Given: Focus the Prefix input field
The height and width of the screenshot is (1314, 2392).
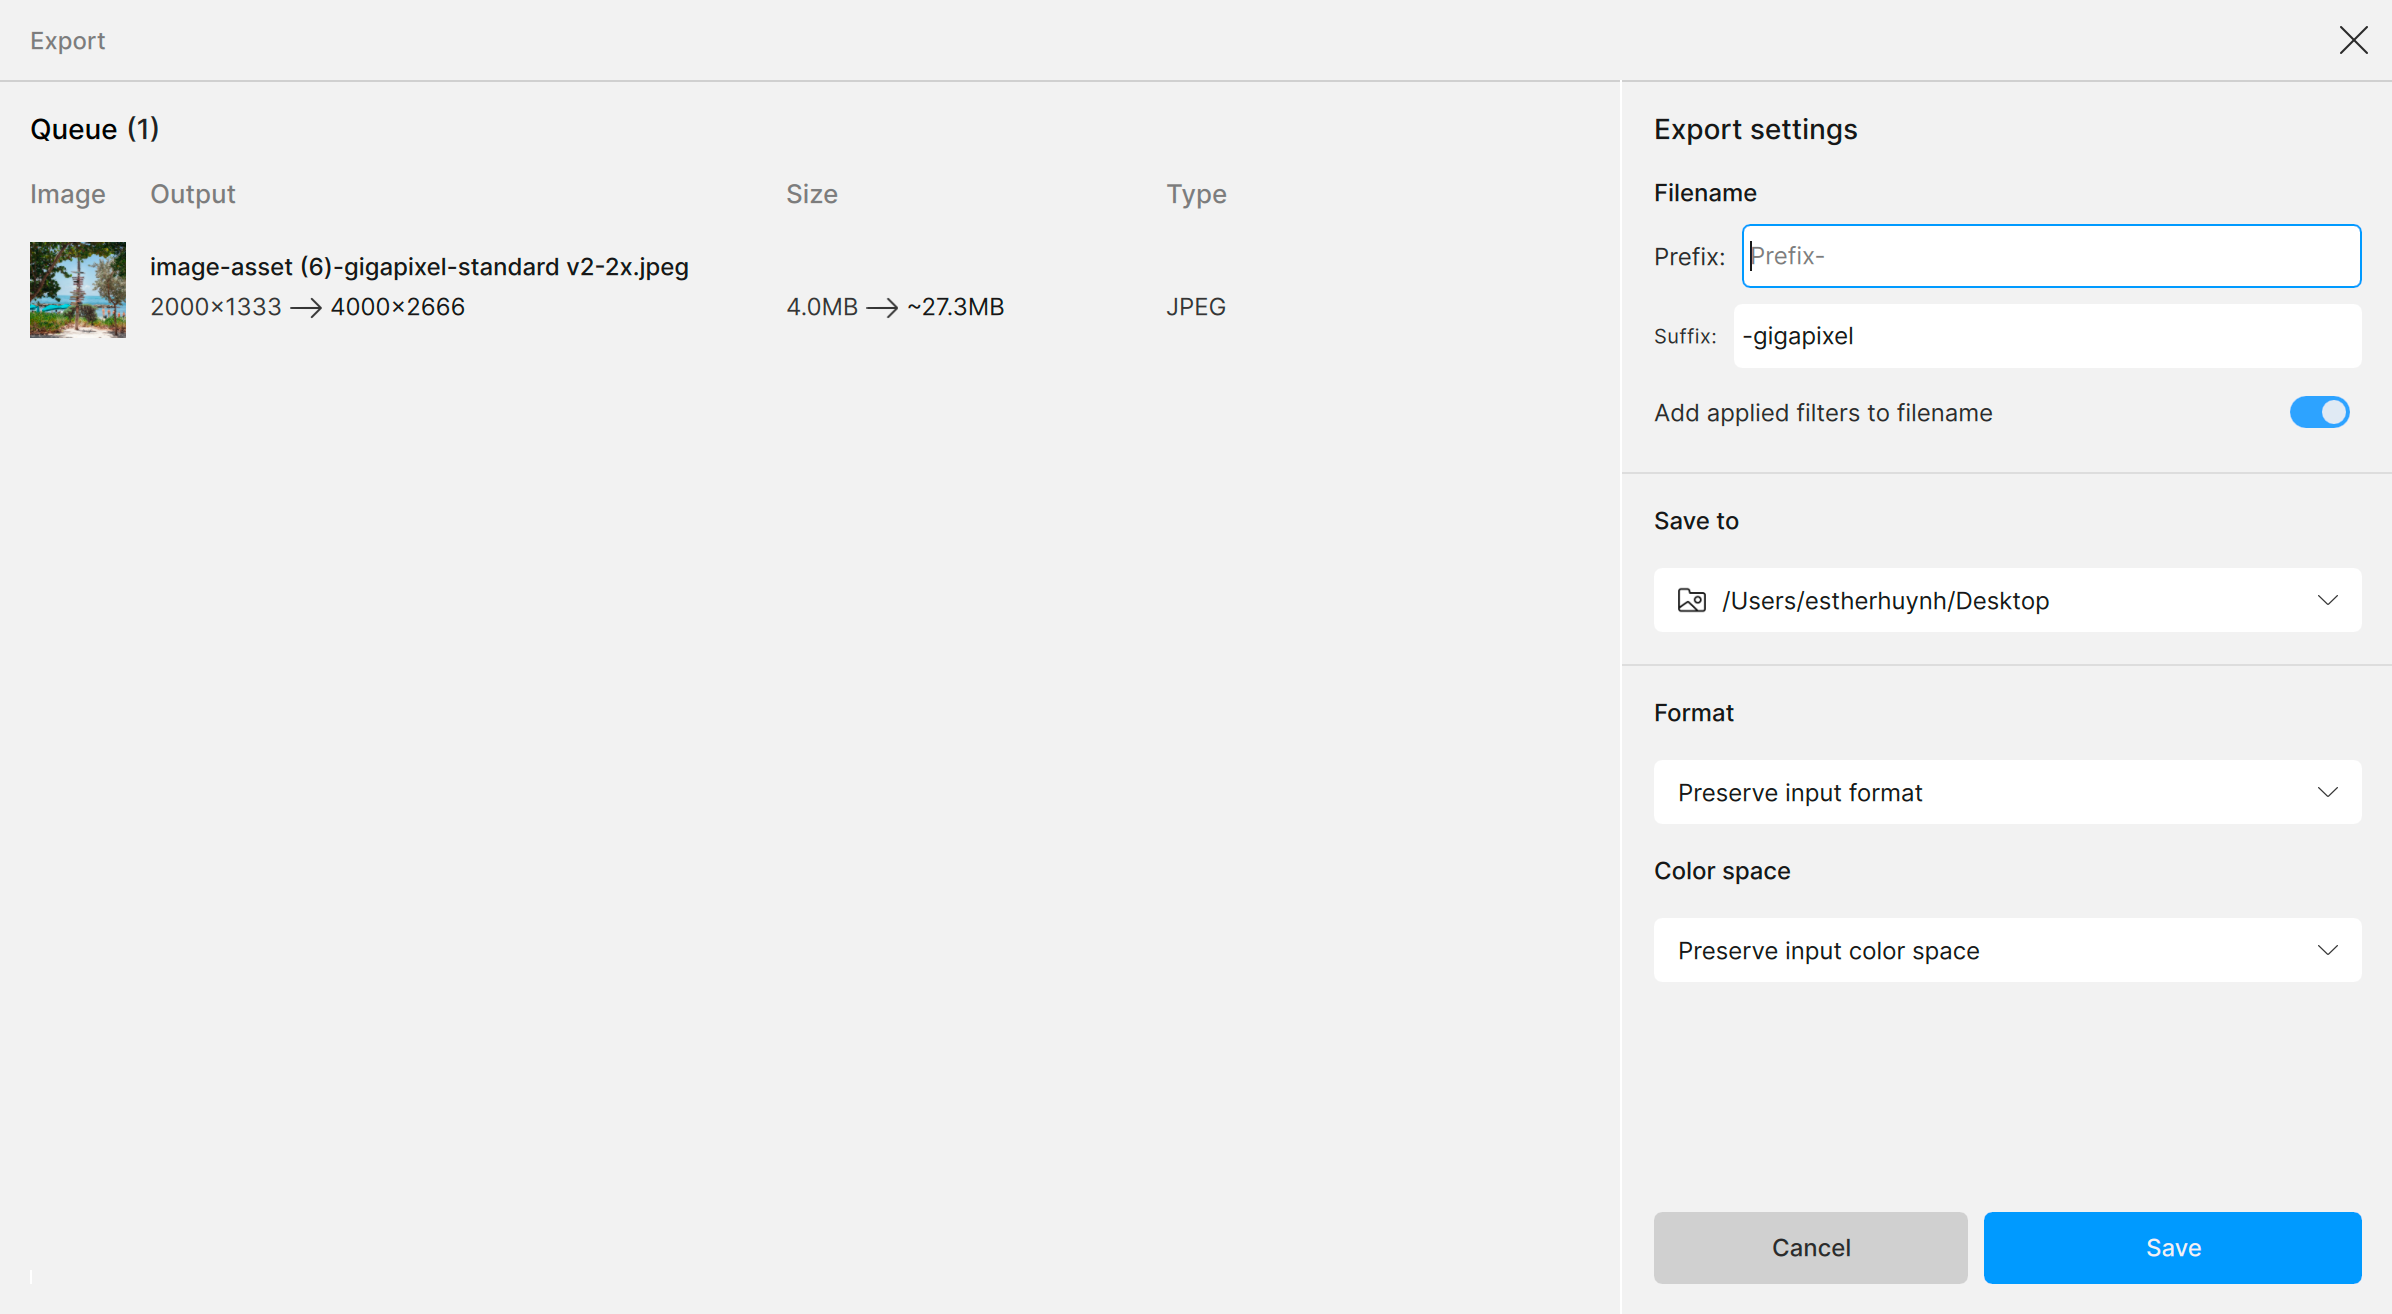Looking at the screenshot, I should (x=2050, y=256).
